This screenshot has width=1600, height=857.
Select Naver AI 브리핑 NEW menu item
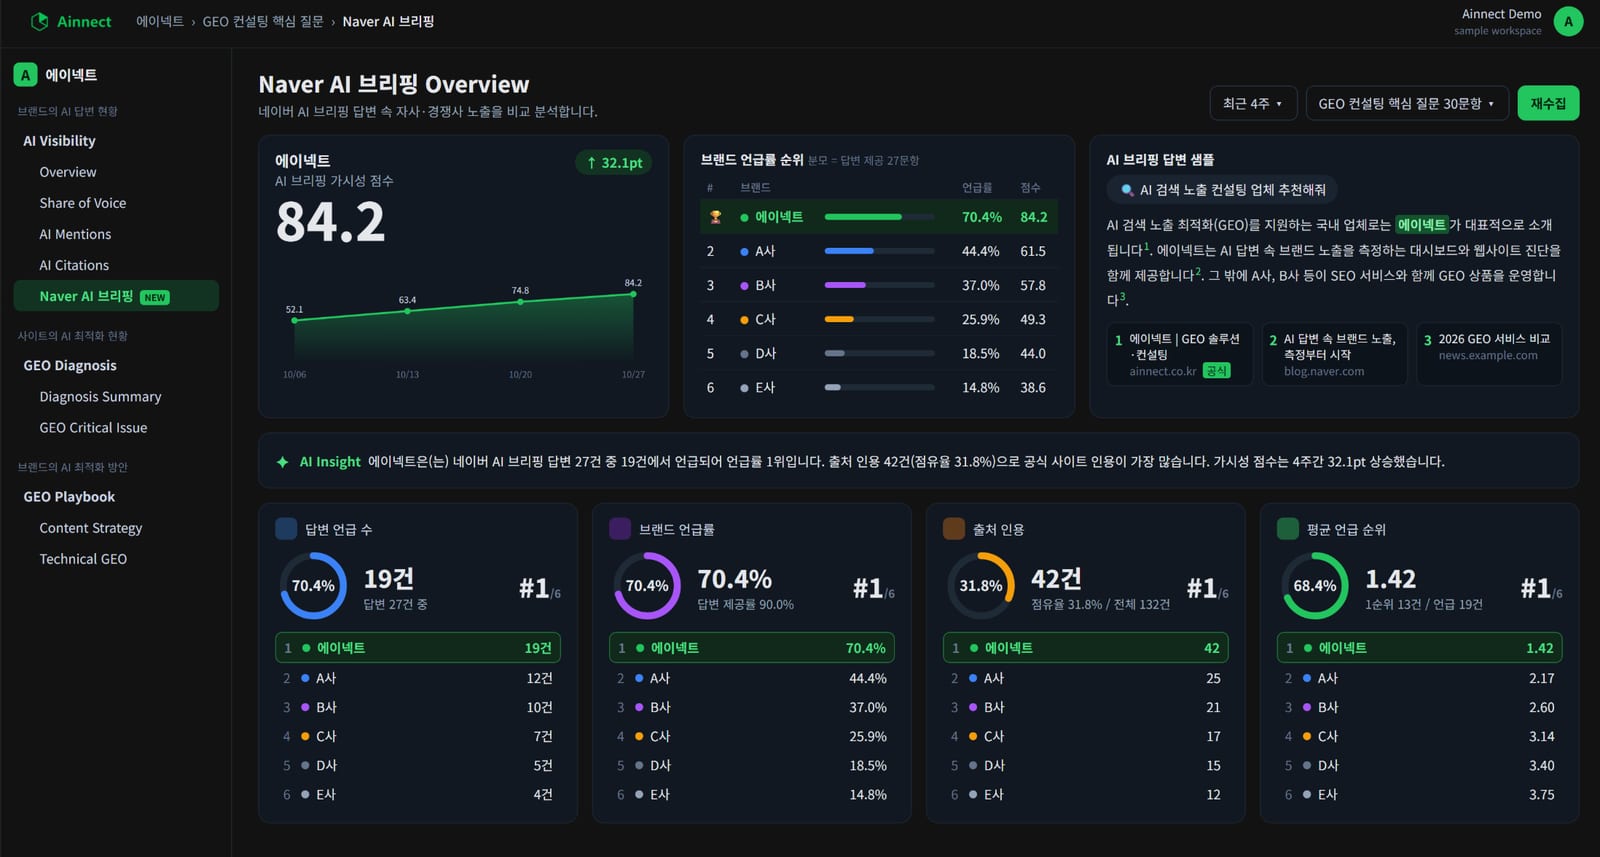(116, 296)
